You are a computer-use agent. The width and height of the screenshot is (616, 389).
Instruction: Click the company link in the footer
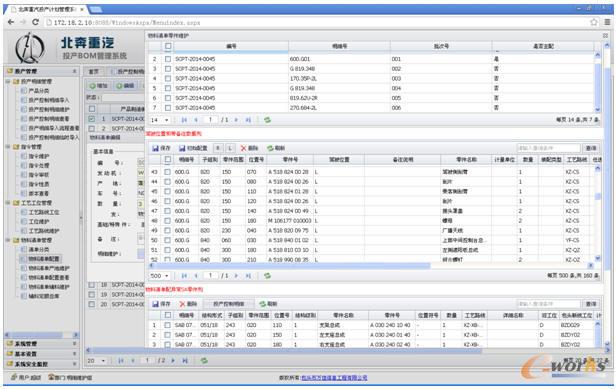[334, 378]
